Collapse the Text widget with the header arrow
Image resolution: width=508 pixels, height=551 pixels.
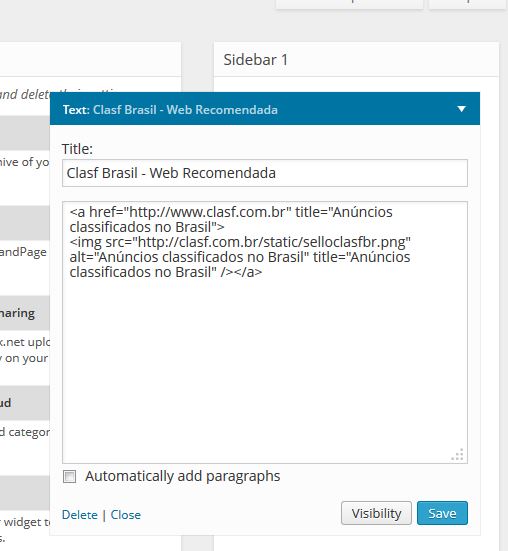click(x=462, y=109)
